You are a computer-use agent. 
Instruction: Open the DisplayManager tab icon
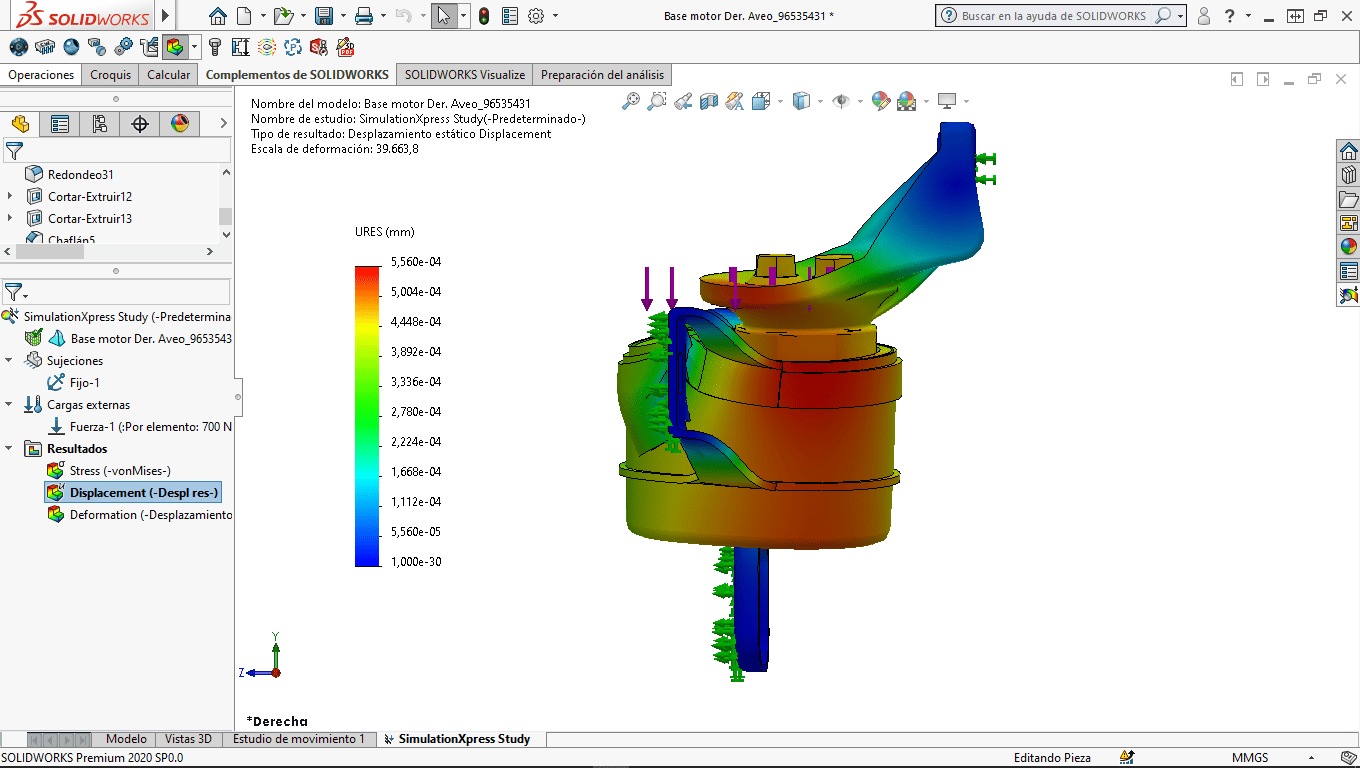coord(180,124)
